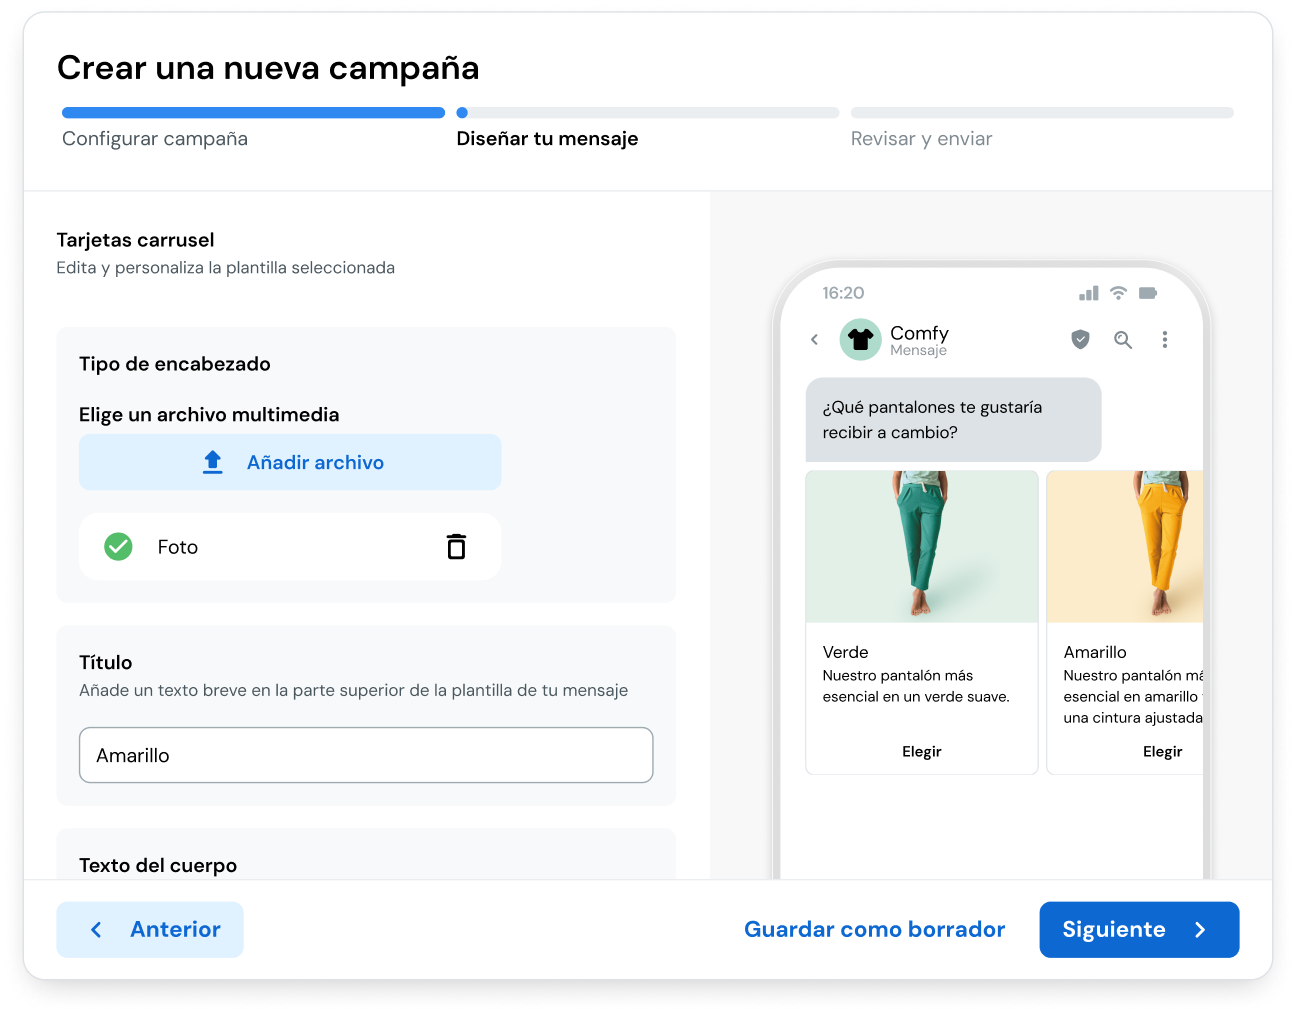This screenshot has height=1015, width=1296.
Task: Click the Revisar y enviar progress bar
Action: pos(1042,113)
